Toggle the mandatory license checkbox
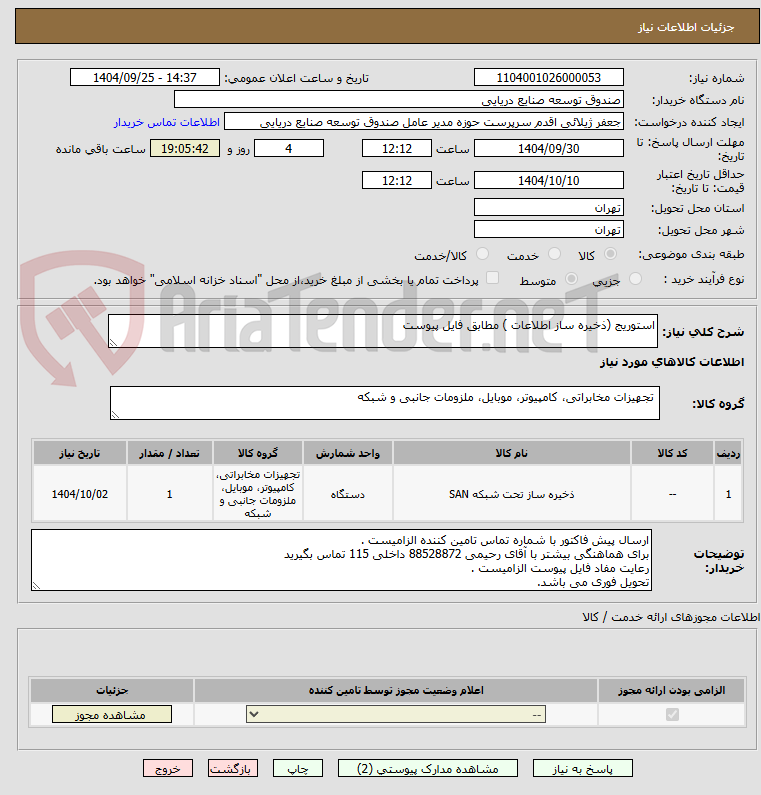This screenshot has width=761, height=795. (672, 714)
